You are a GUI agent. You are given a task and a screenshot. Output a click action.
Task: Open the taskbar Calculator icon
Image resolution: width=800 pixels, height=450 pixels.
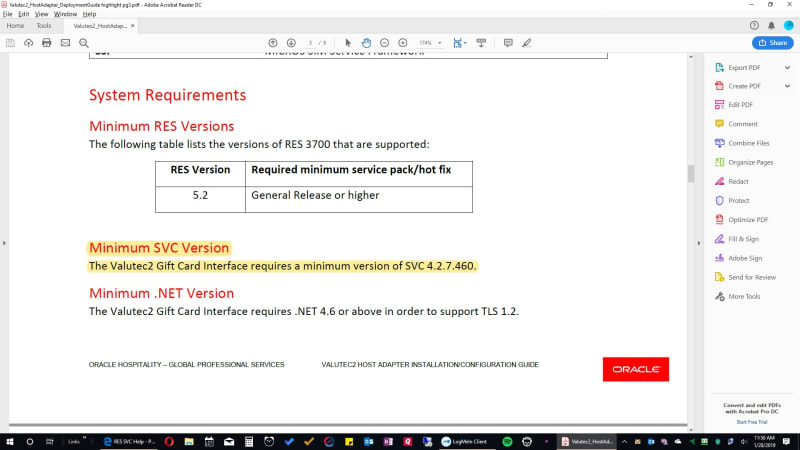tap(249, 442)
